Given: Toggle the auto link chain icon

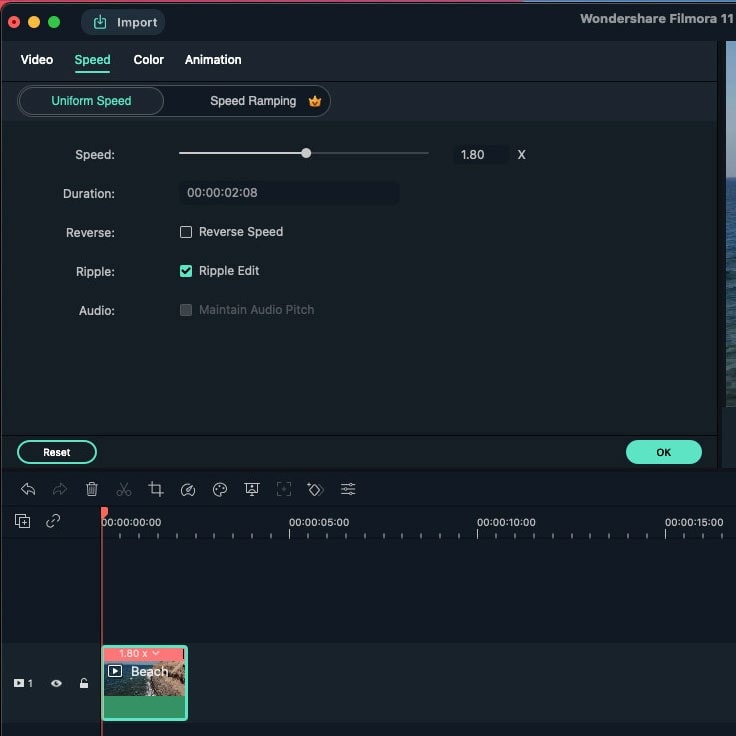Looking at the screenshot, I should pos(53,521).
